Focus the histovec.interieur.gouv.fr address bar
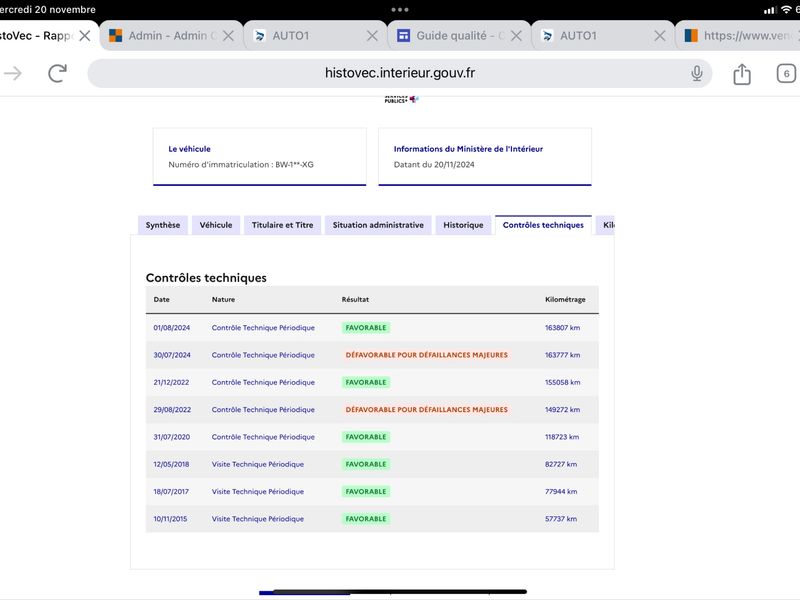 [x=399, y=73]
